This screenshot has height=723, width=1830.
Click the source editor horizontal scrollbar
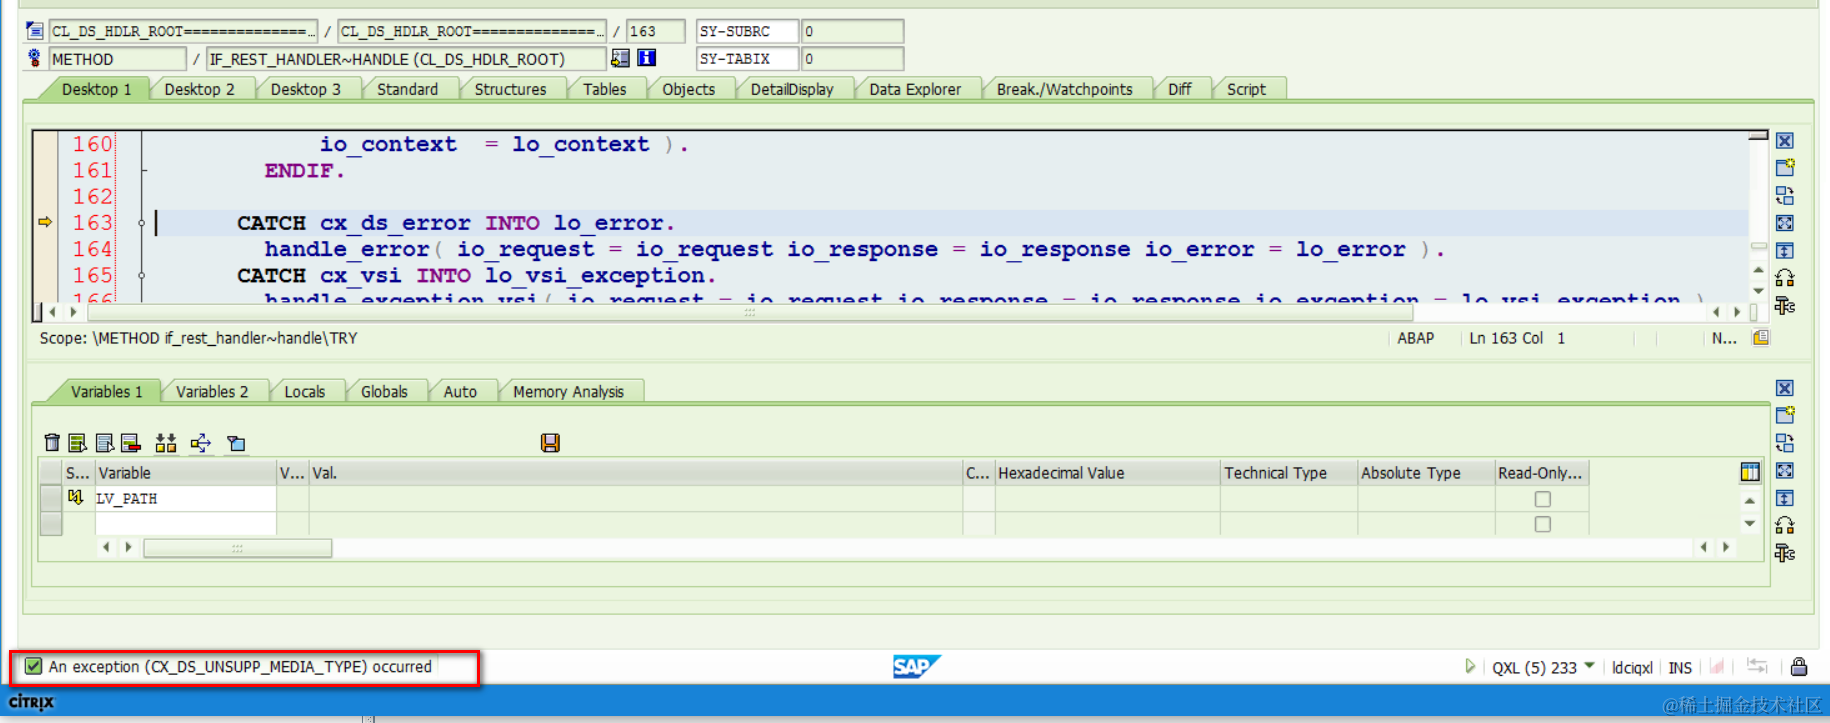point(749,312)
